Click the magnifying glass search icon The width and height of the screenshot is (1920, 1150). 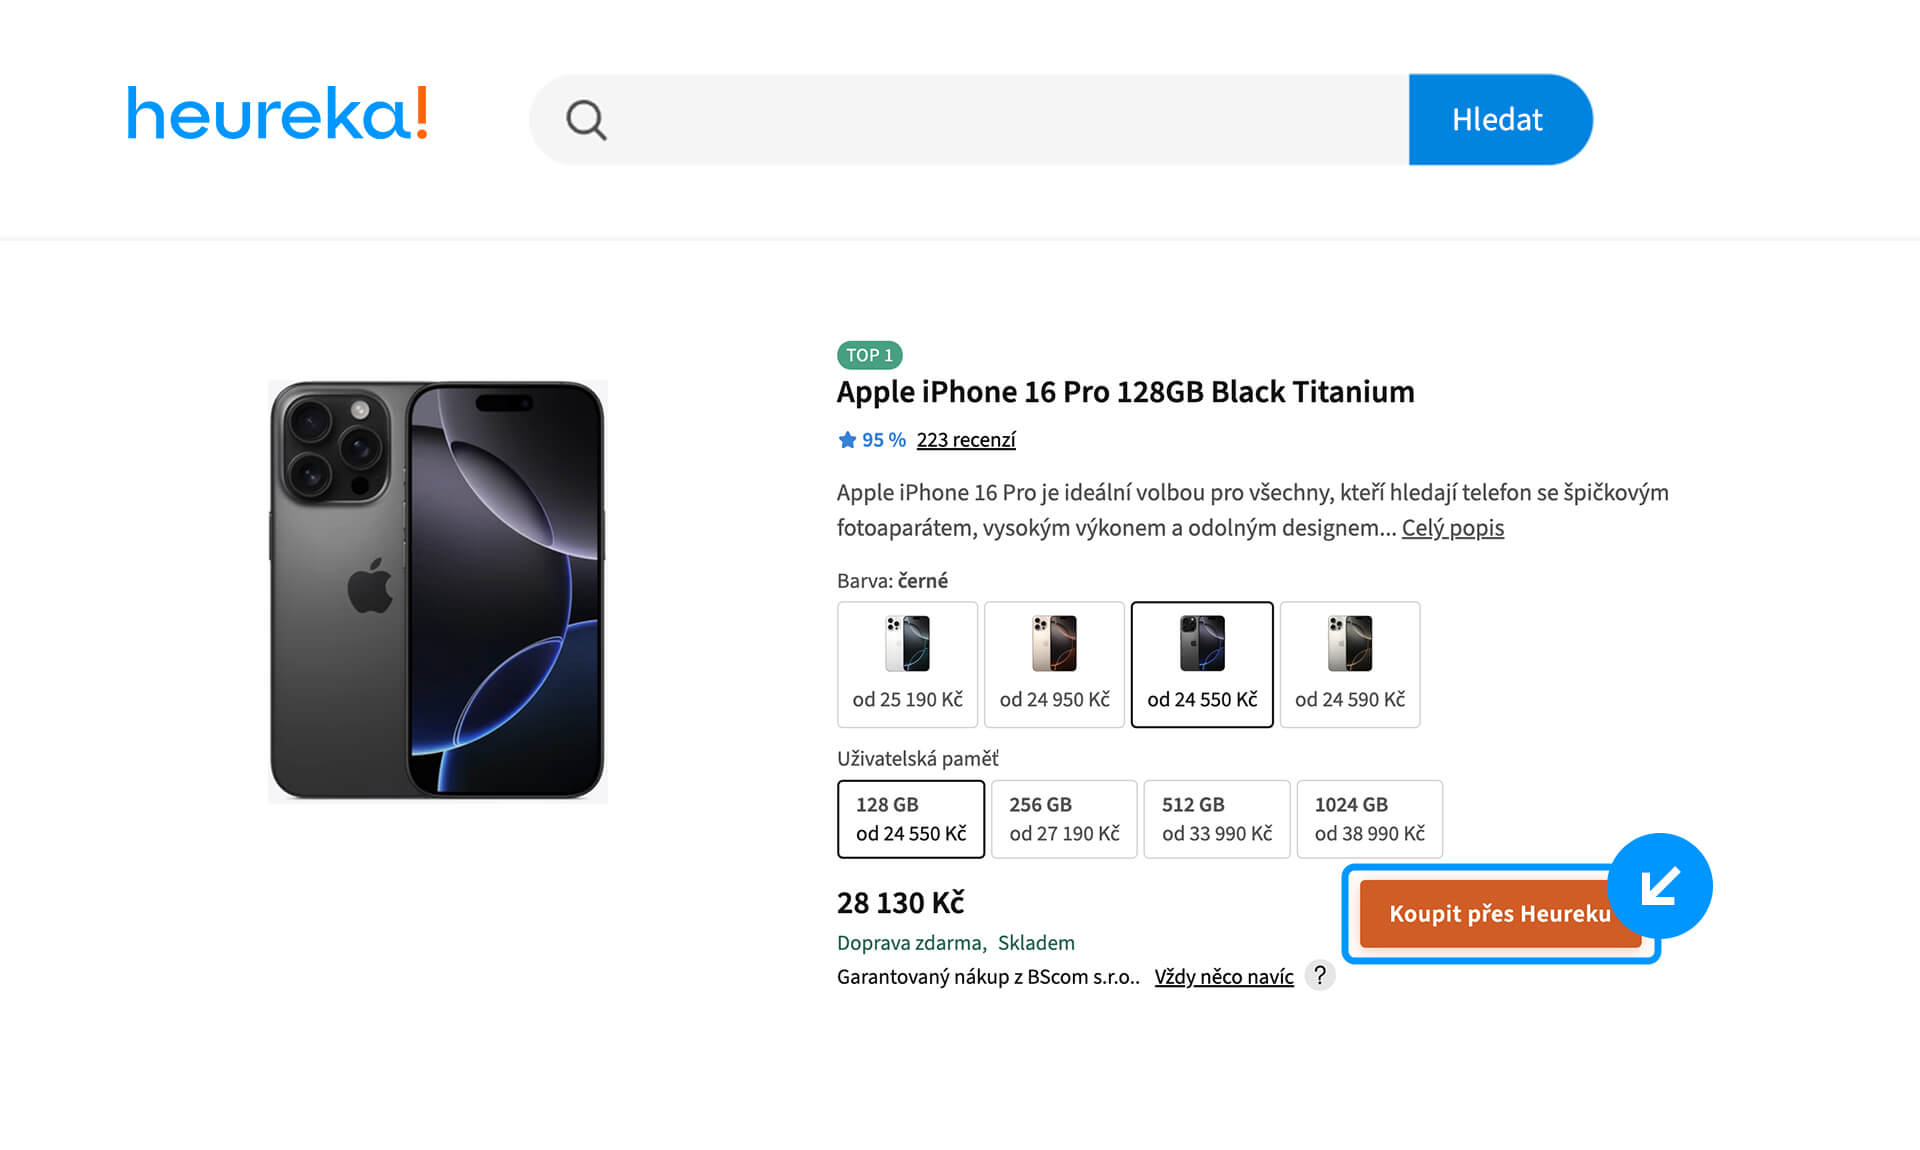pyautogui.click(x=586, y=120)
